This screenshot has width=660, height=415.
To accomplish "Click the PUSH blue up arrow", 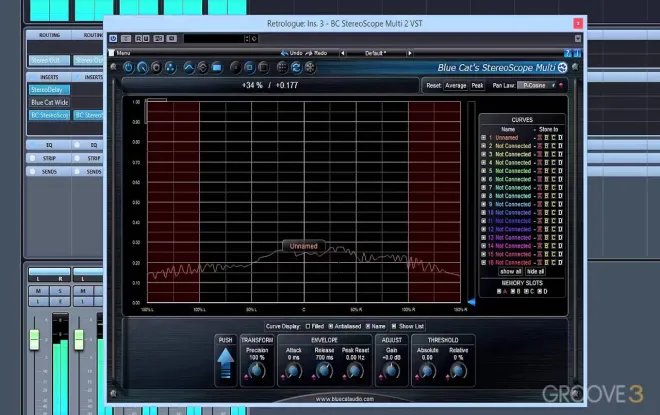I will pos(225,363).
